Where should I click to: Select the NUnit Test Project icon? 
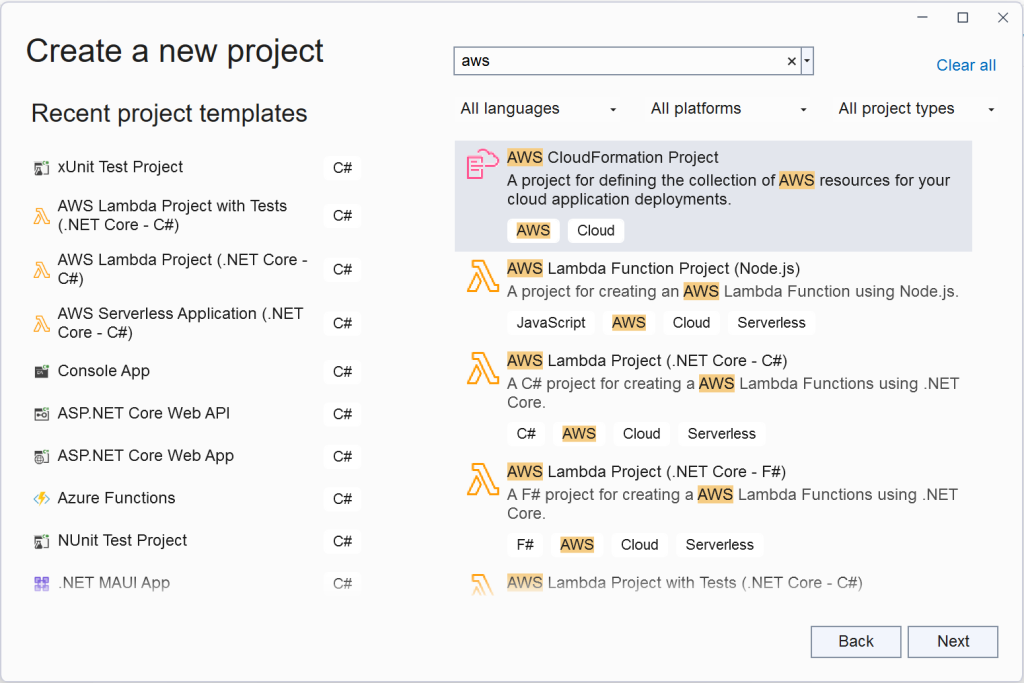(x=41, y=541)
